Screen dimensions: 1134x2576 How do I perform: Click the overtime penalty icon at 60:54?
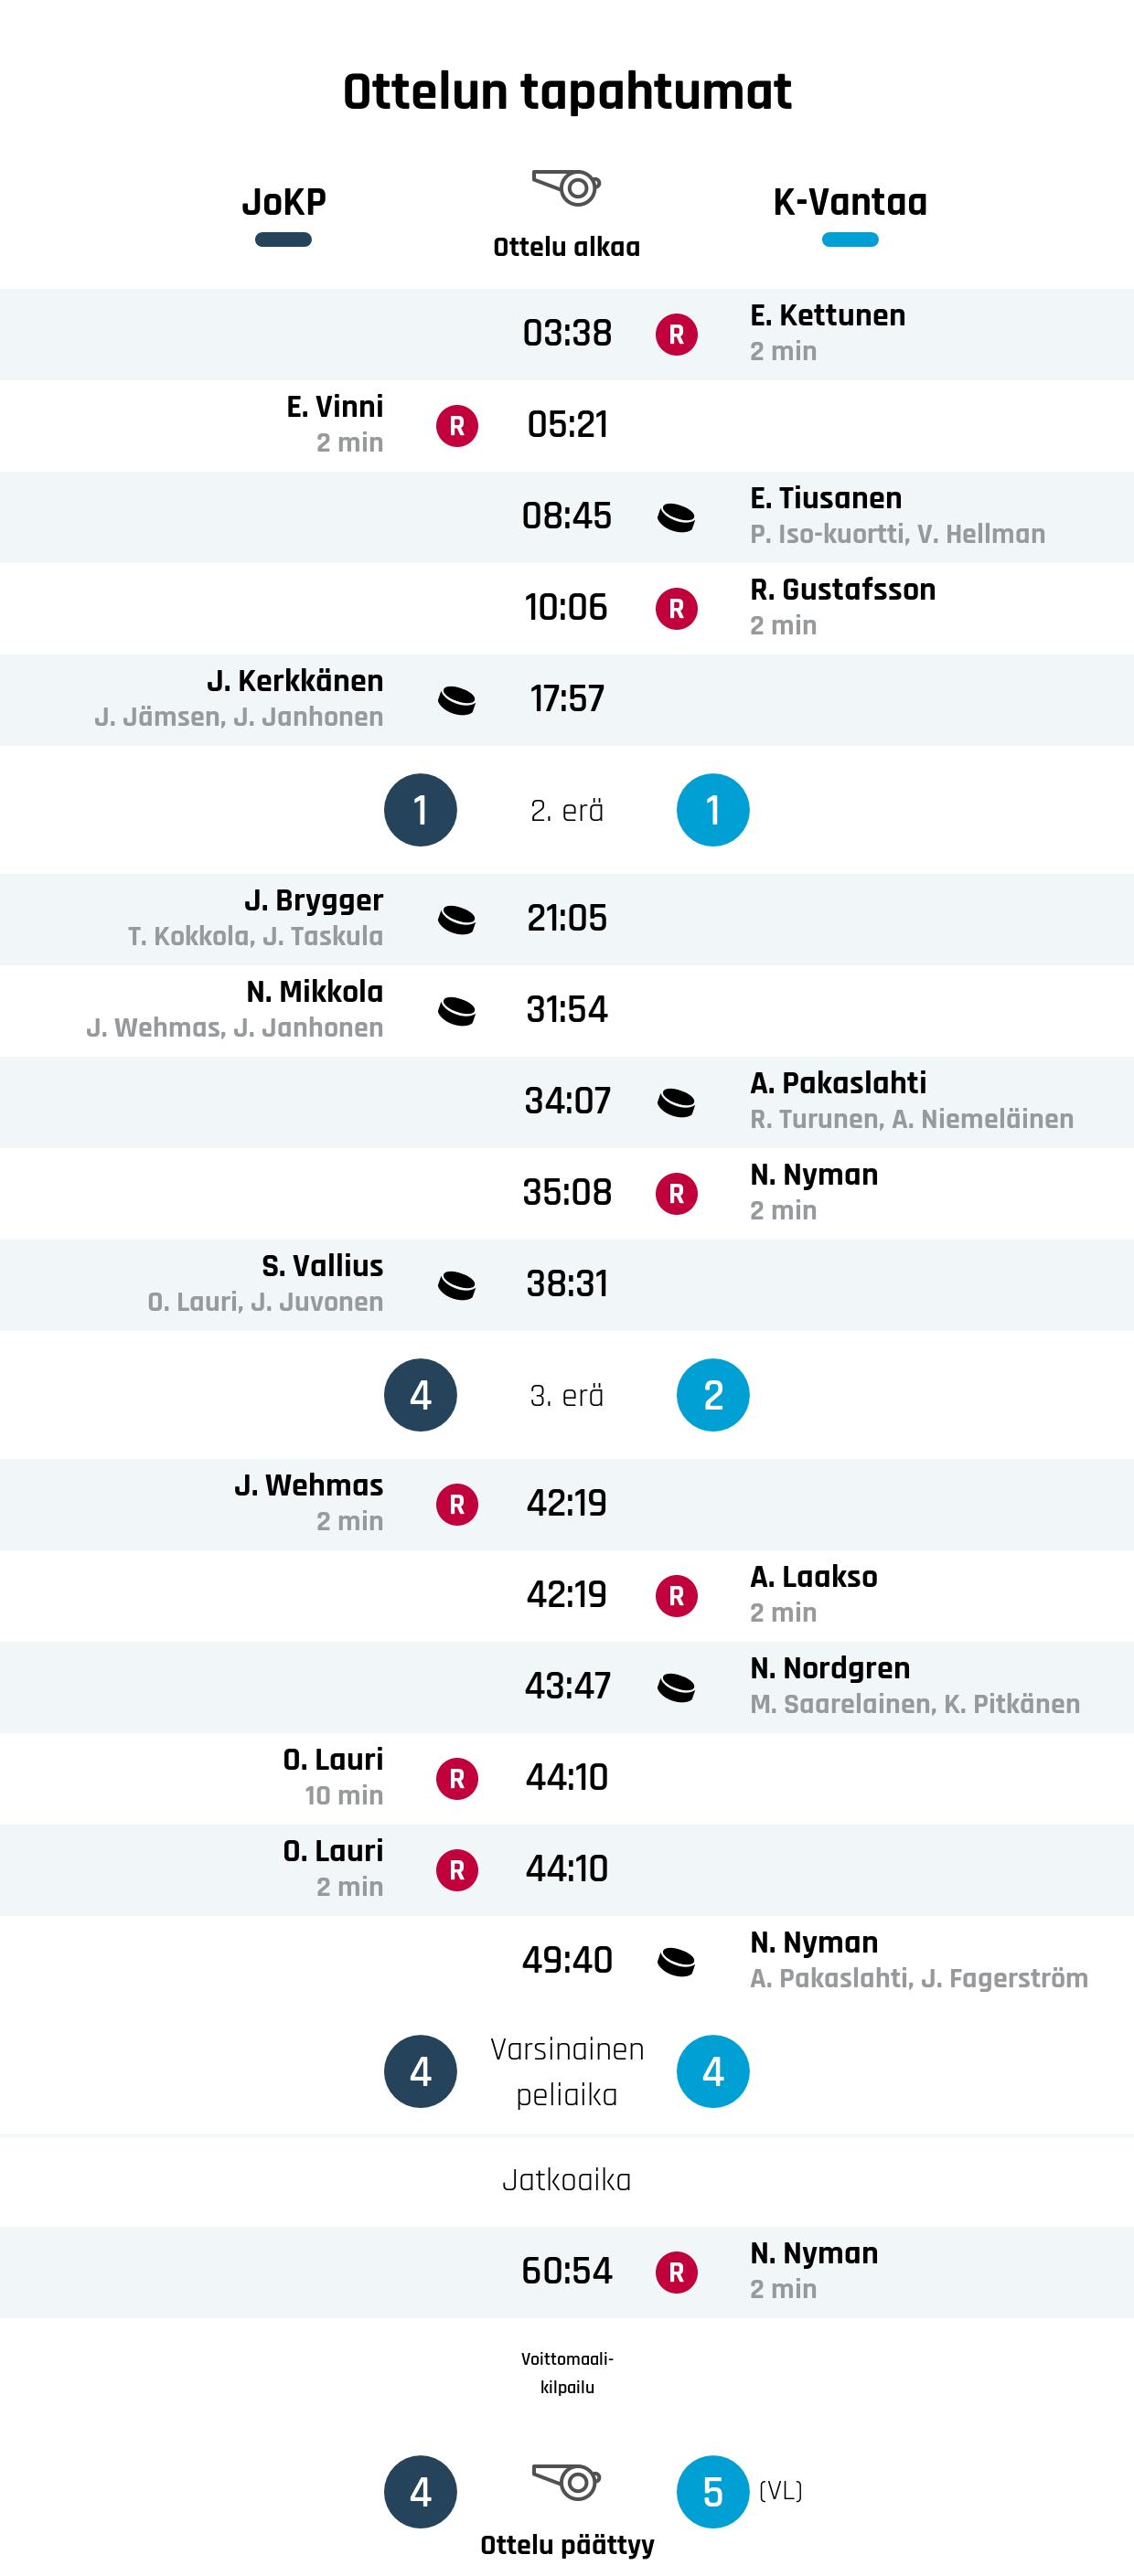tap(676, 2272)
